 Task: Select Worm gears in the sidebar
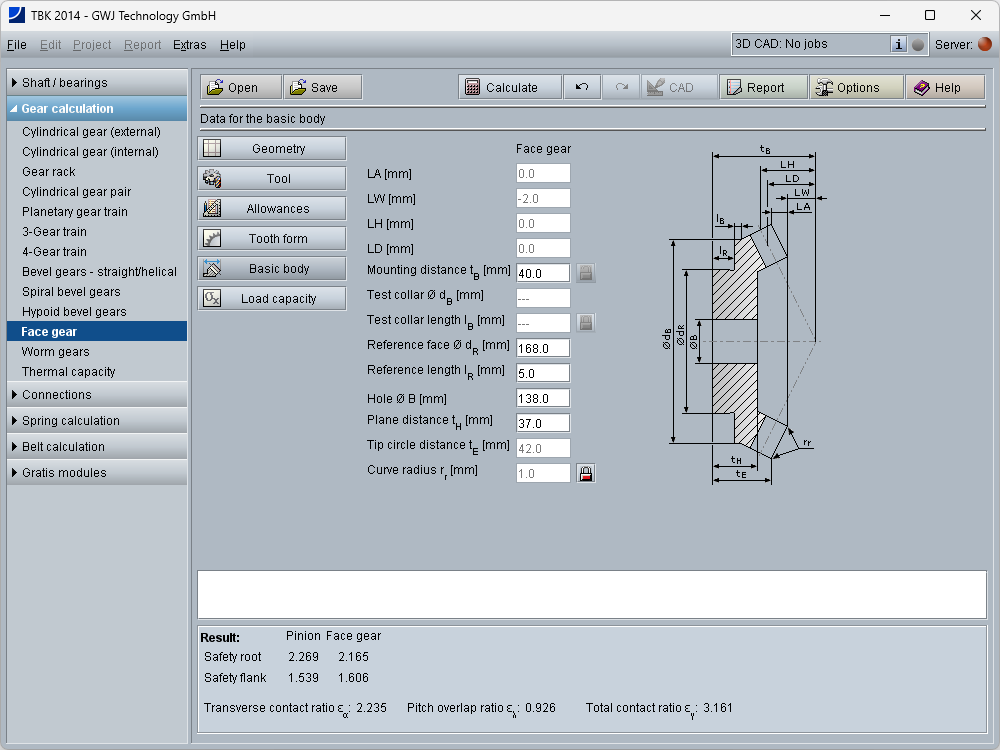pyautogui.click(x=56, y=352)
